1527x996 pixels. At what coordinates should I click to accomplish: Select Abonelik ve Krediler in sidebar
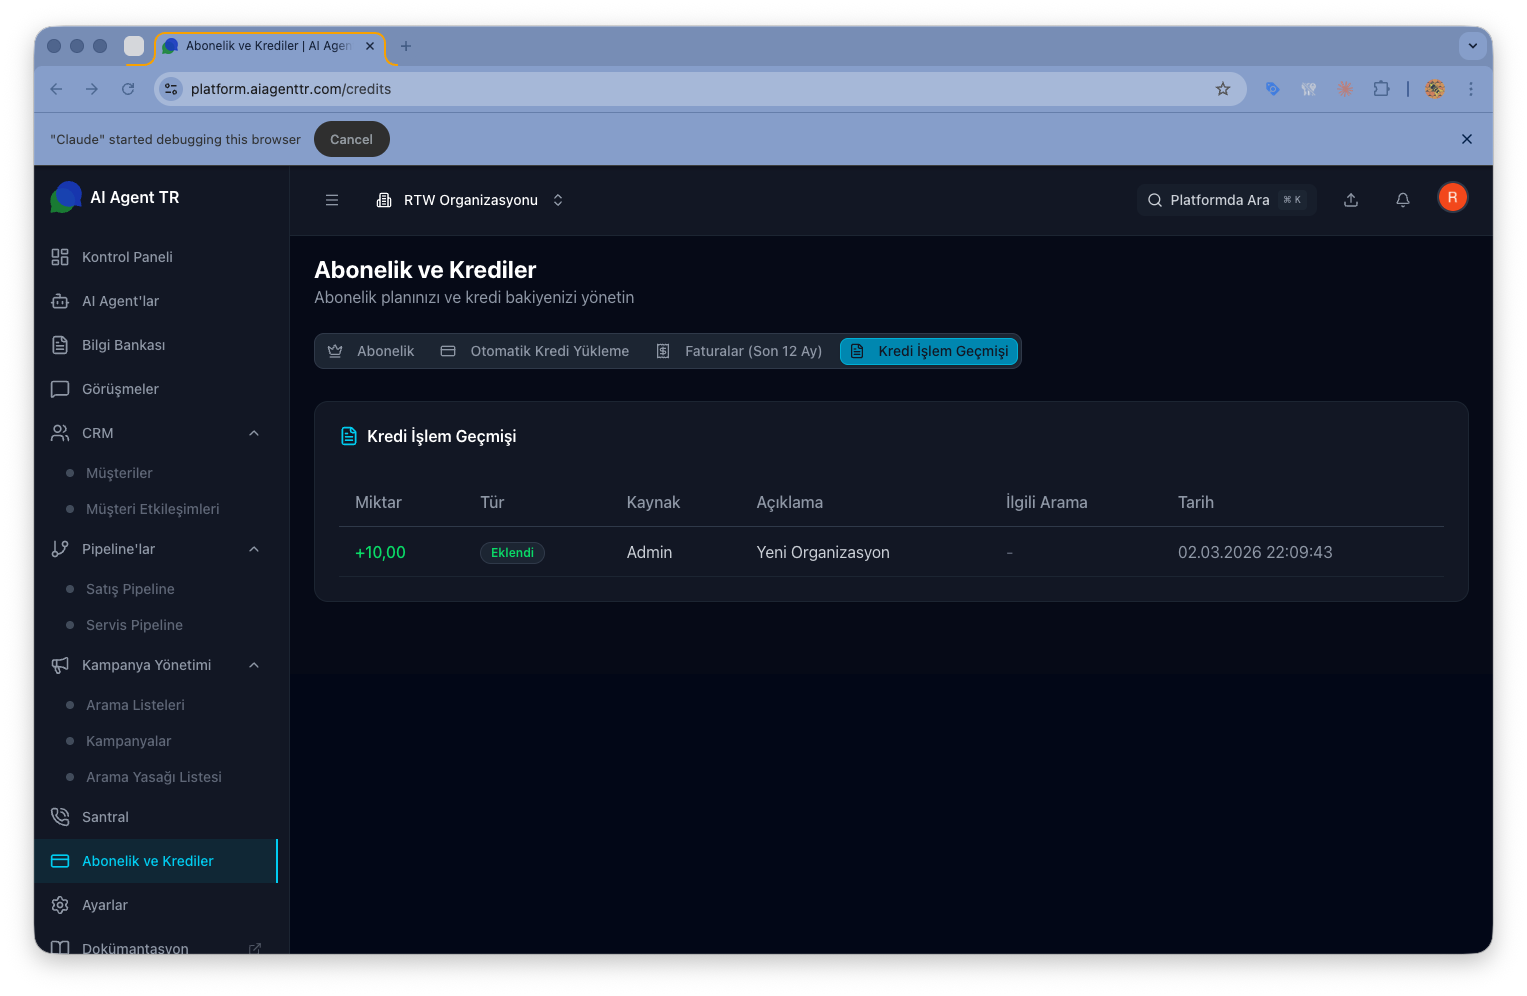click(156, 861)
